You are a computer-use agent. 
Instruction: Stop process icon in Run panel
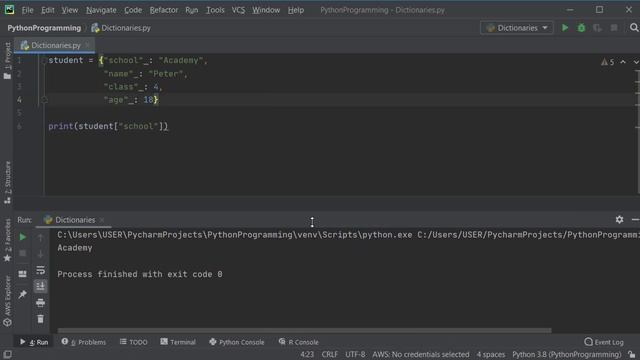point(23,253)
